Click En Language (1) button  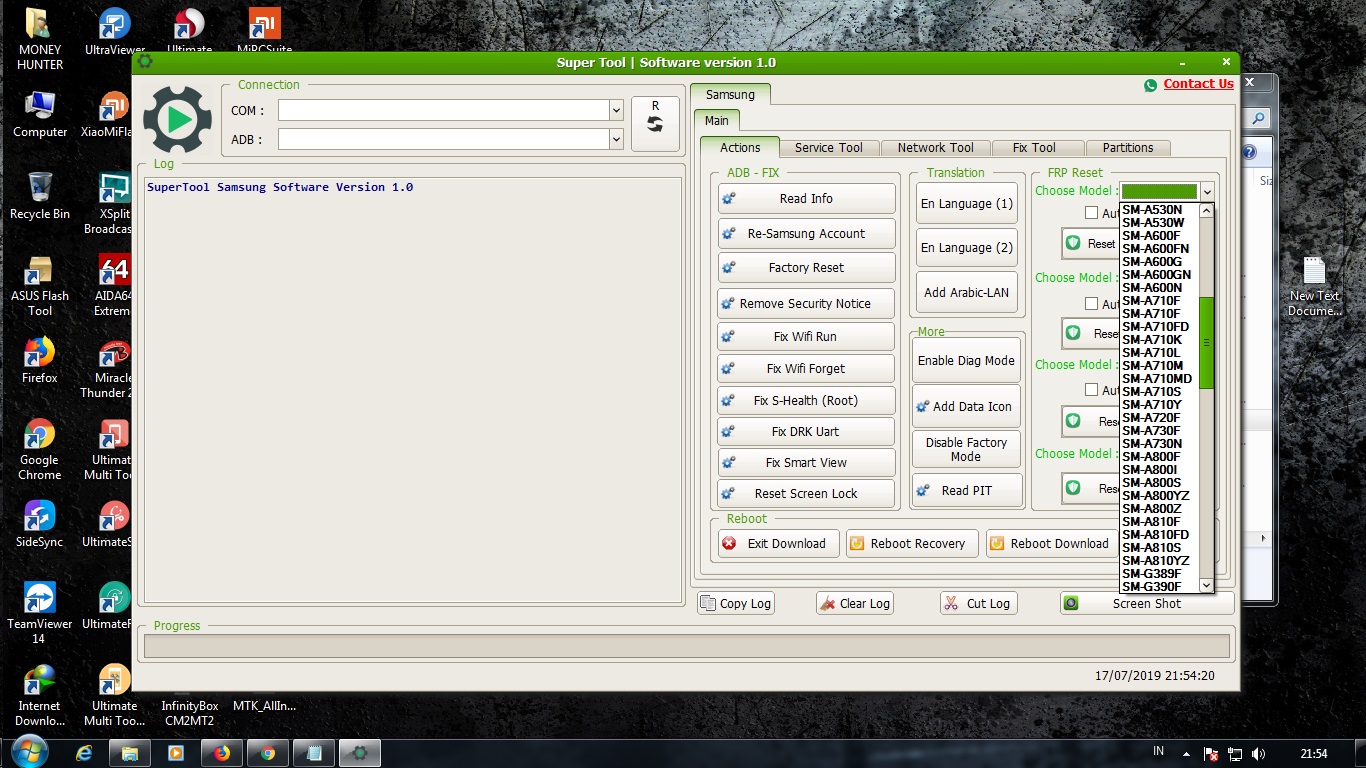point(967,204)
